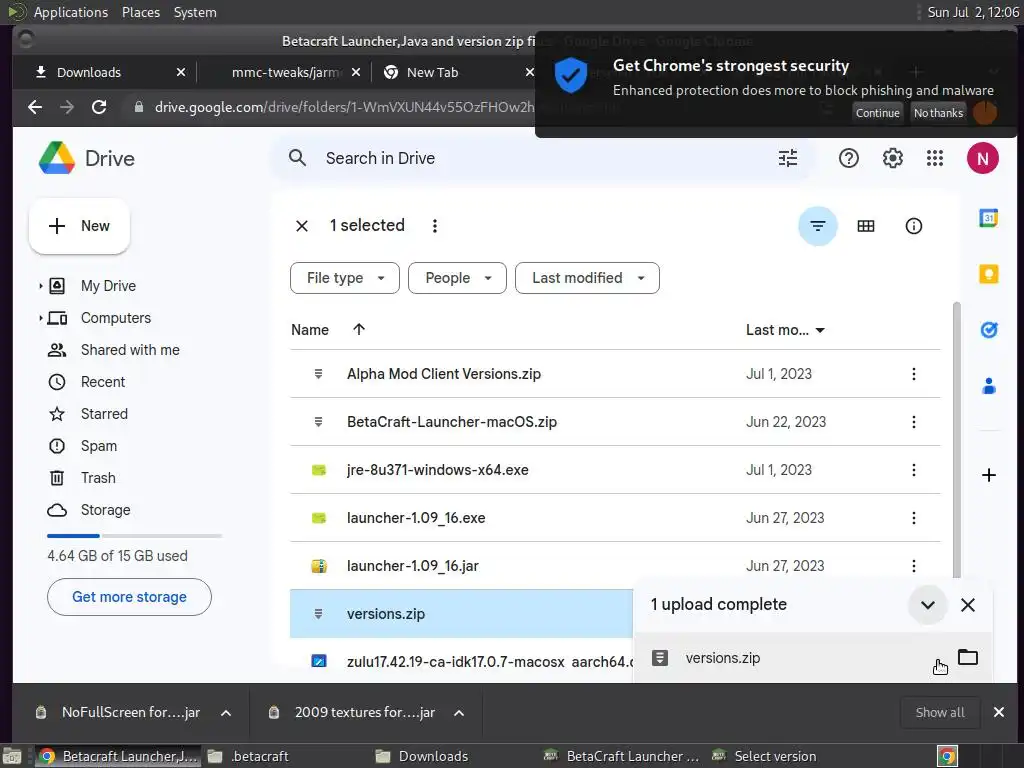Reload the page in Chrome
Viewport: 1024px width, 768px height.
pos(99,106)
